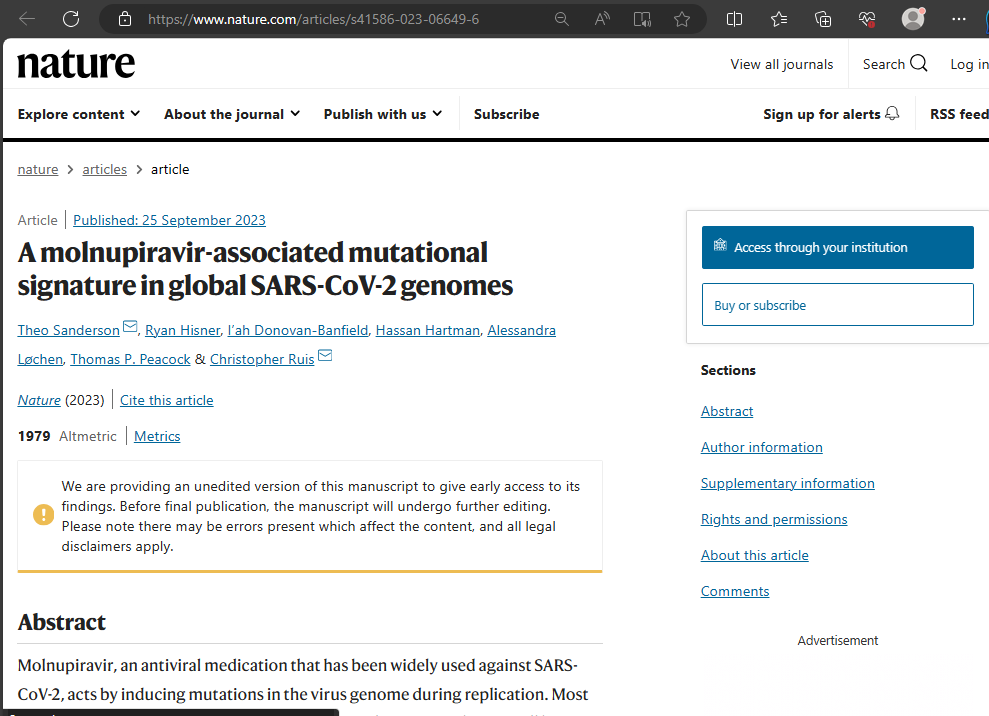Open author Theo Sanderson link
The width and height of the screenshot is (989, 716).
69,331
